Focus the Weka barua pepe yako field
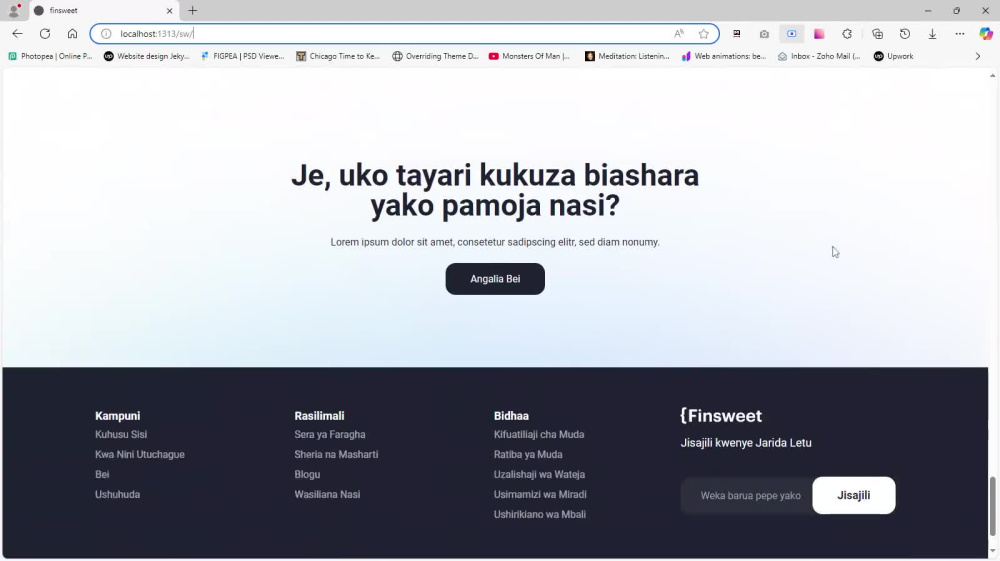1000x561 pixels. pos(747,495)
